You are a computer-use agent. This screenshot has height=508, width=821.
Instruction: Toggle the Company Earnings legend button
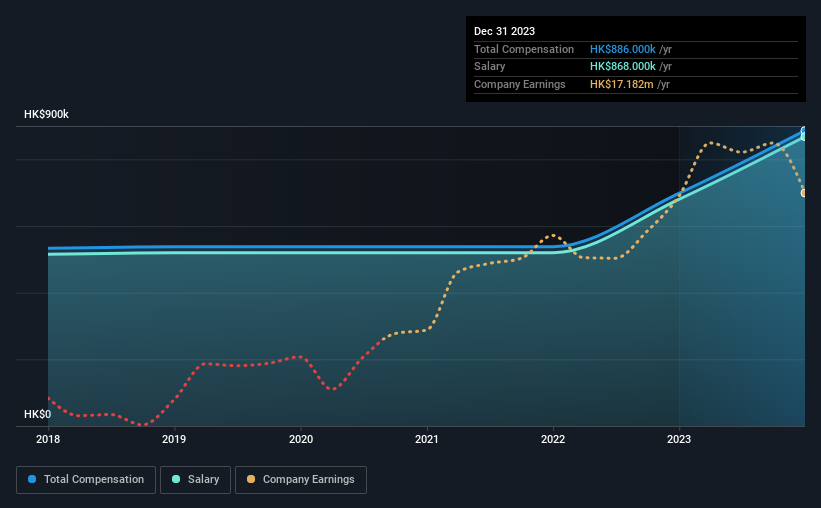pos(301,480)
